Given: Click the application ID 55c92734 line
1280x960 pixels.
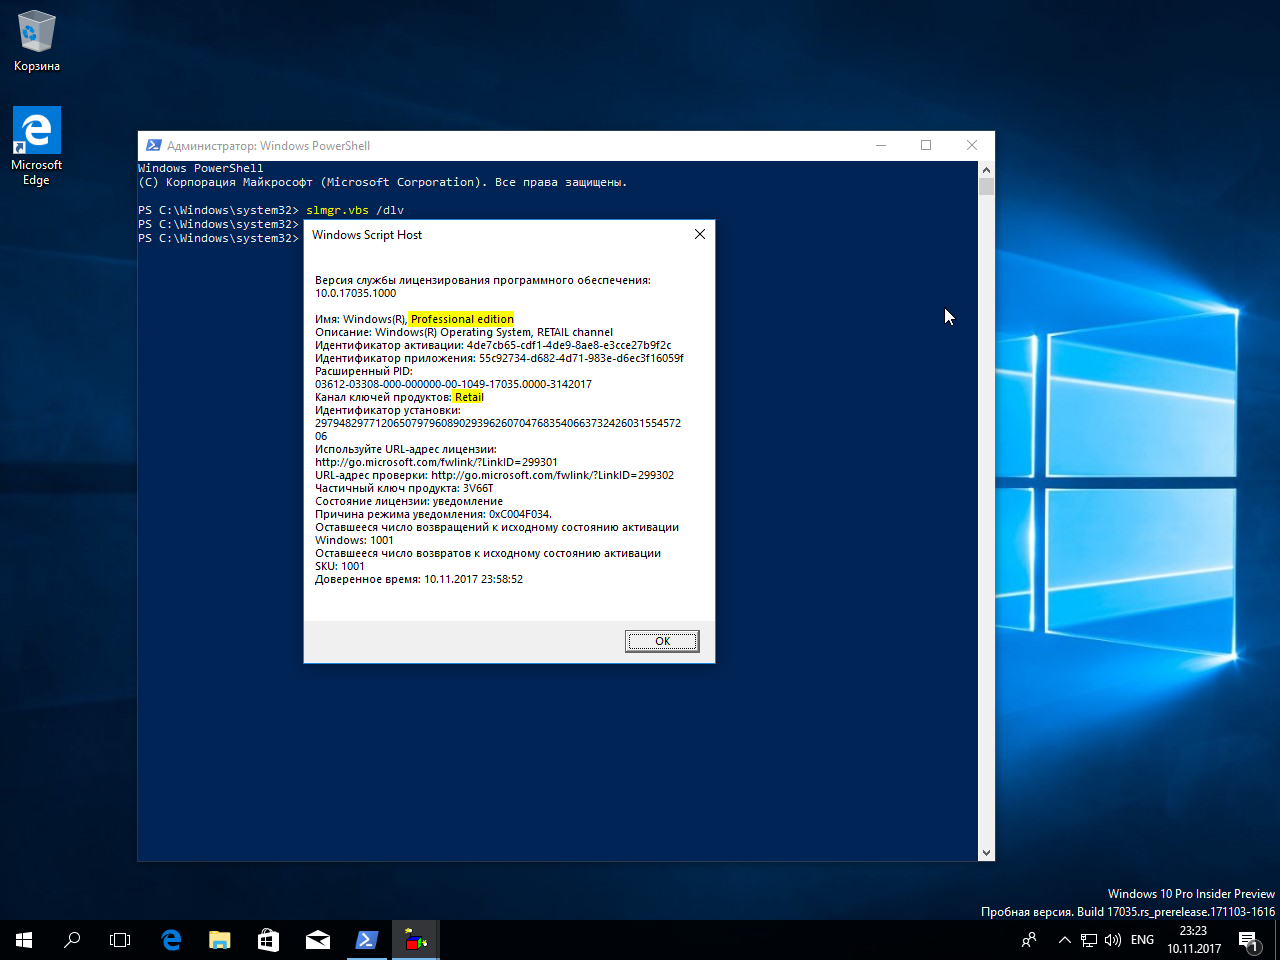Looking at the screenshot, I should [x=499, y=358].
